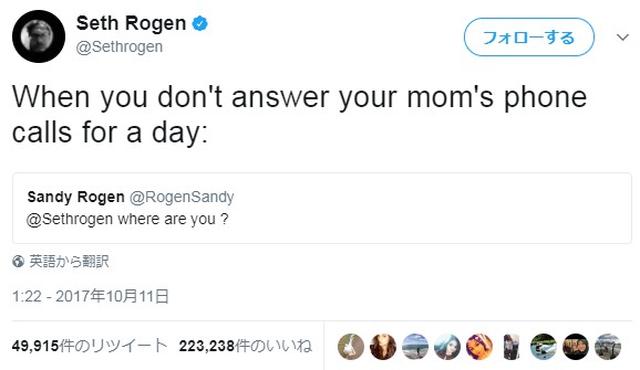This screenshot has height=370, width=640.
Task: Click the フォローする follow button
Action: pos(529,37)
